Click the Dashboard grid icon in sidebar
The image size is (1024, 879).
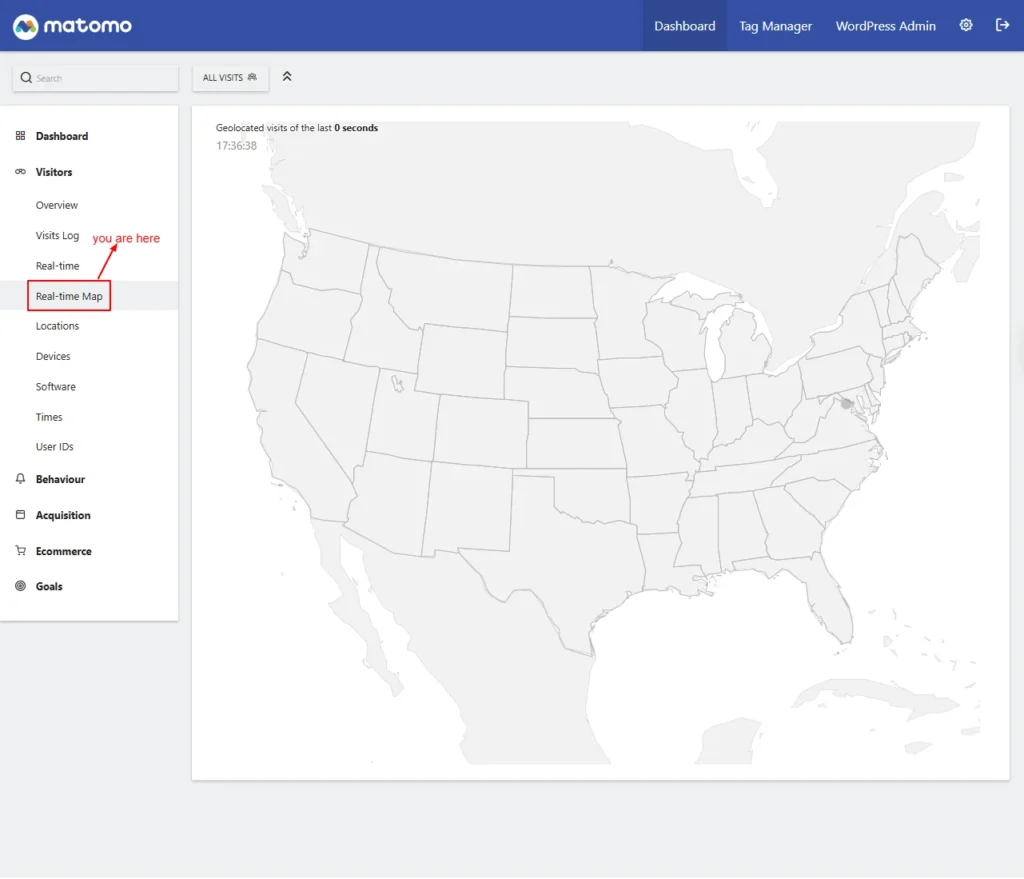click(x=20, y=136)
